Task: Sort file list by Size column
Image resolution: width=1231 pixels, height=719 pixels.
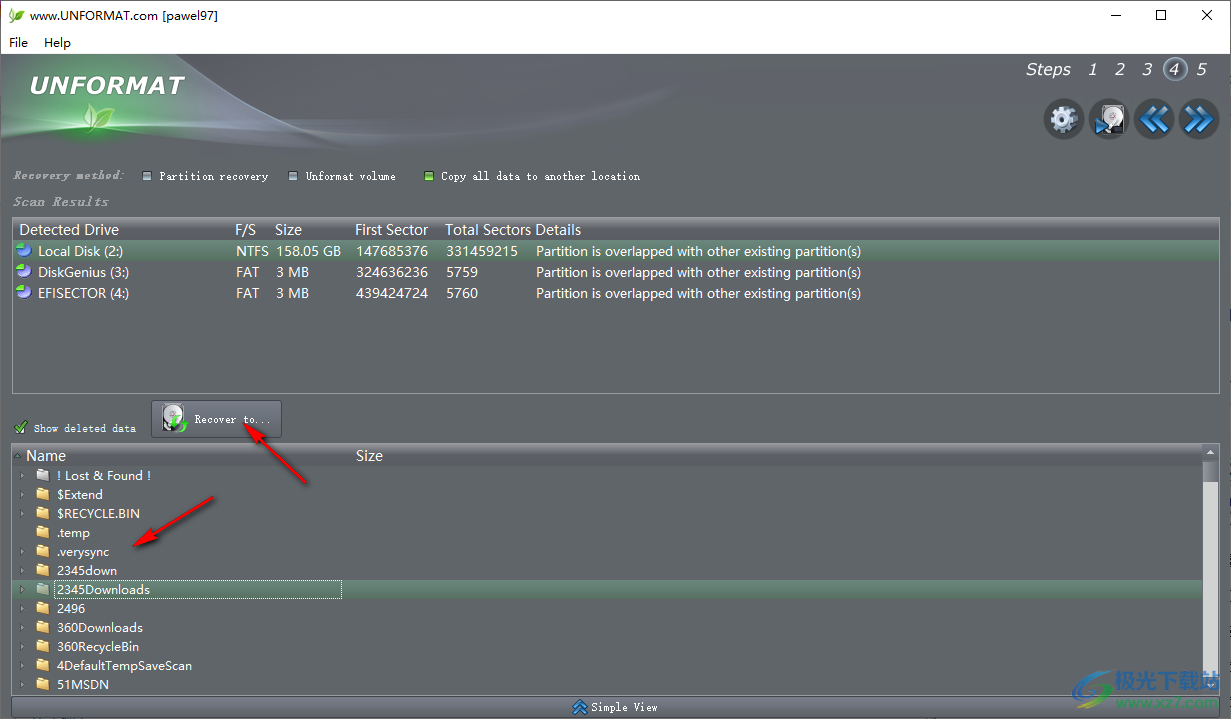Action: pyautogui.click(x=369, y=455)
